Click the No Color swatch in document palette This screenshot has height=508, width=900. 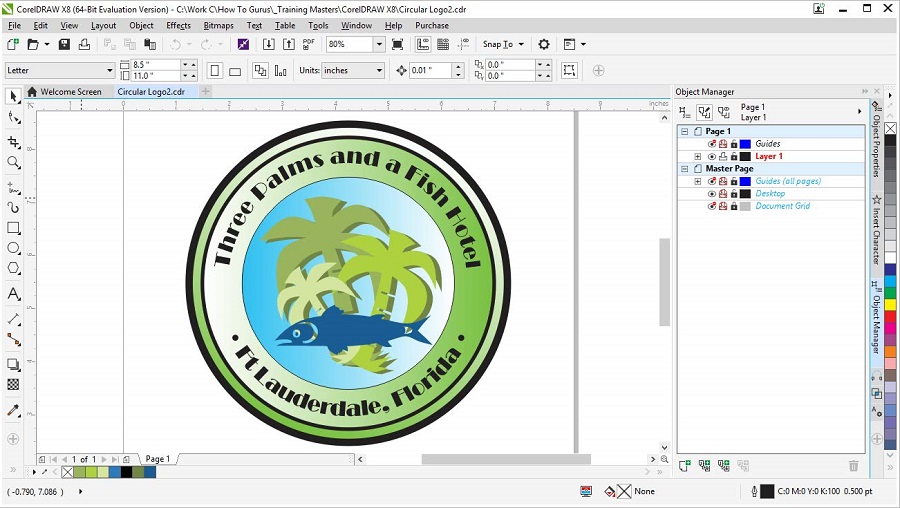click(67, 472)
